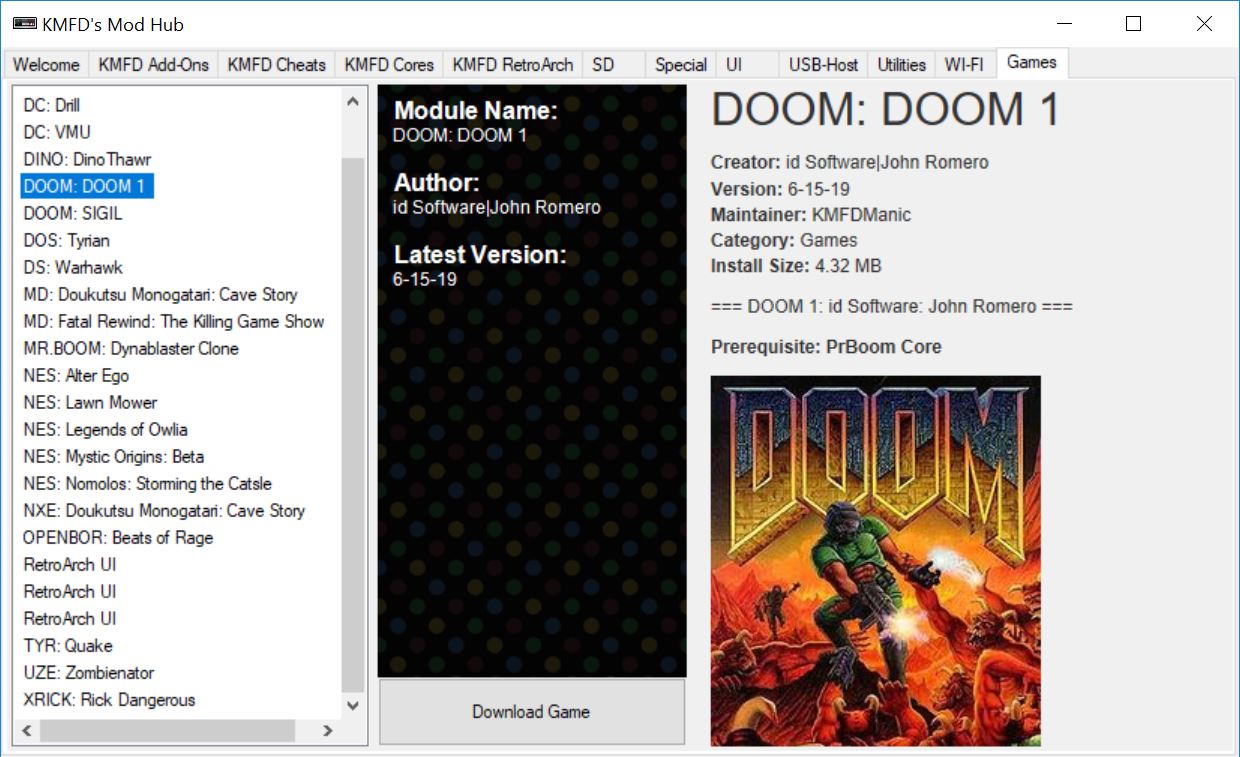Viewport: 1240px width, 757px height.
Task: Select DINO: DinoThawr in the list
Action: [87, 159]
